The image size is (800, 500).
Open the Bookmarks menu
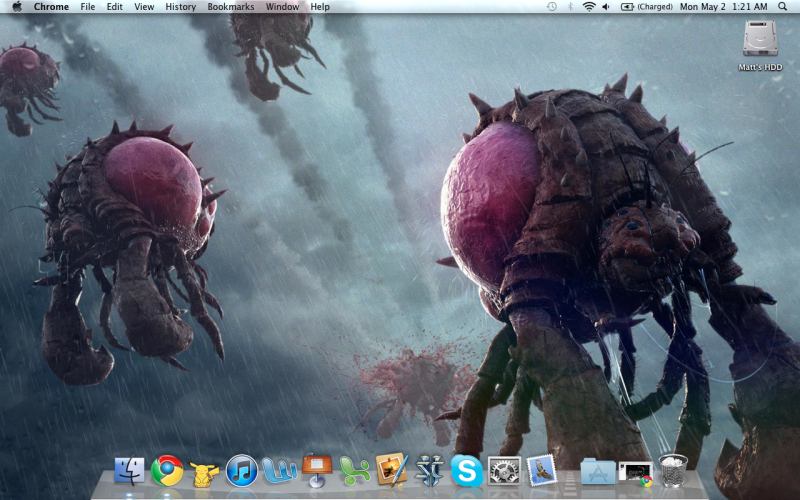tap(231, 7)
